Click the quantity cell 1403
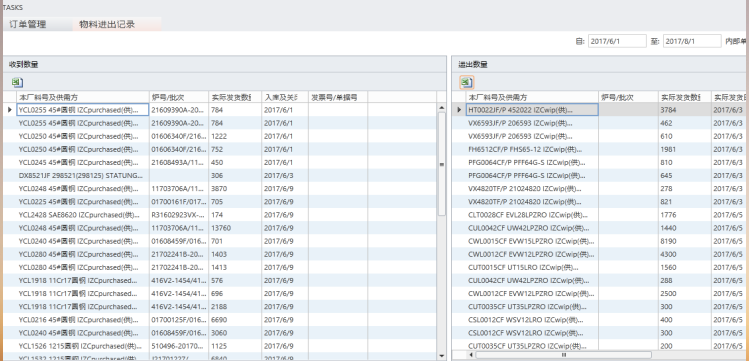This screenshot has height=361, width=749. click(x=235, y=254)
